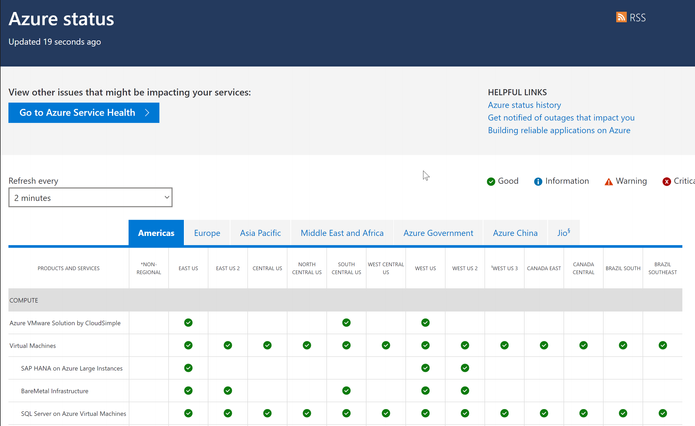
Task: Open the Asia Pacific tab
Action: click(260, 233)
